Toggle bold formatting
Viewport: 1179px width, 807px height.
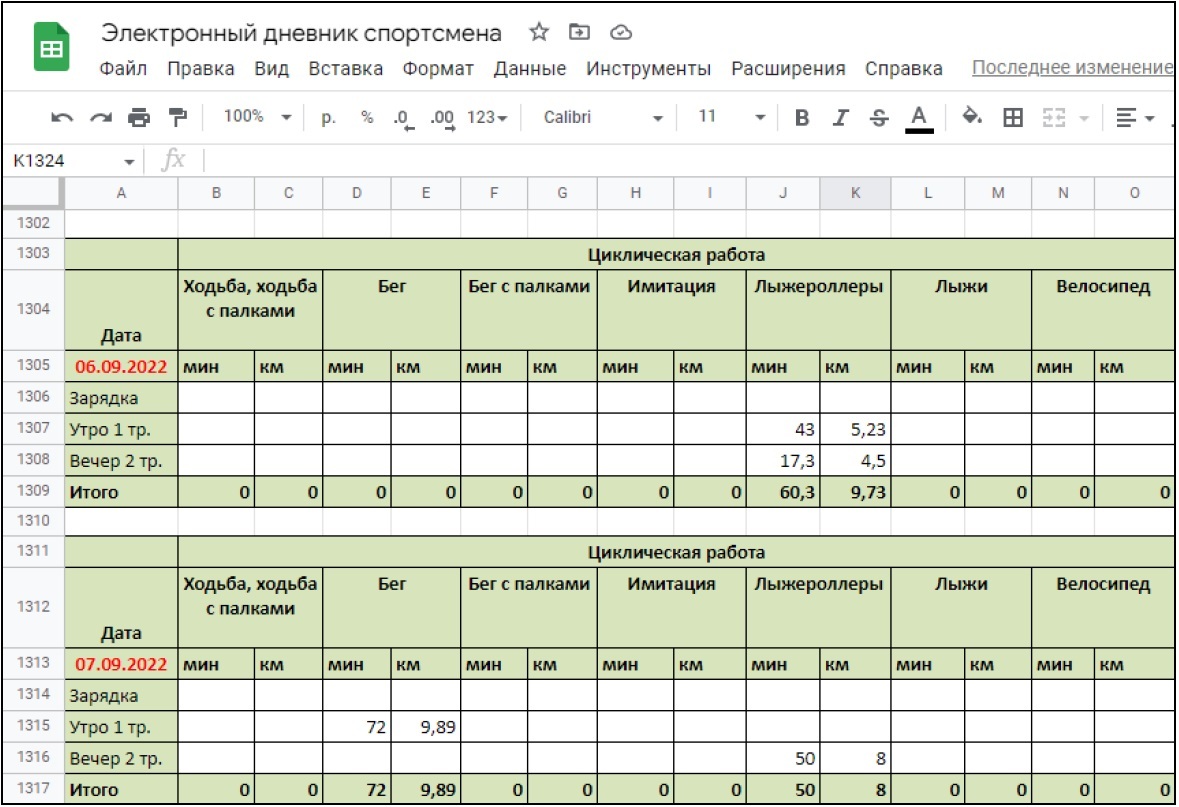(x=801, y=118)
